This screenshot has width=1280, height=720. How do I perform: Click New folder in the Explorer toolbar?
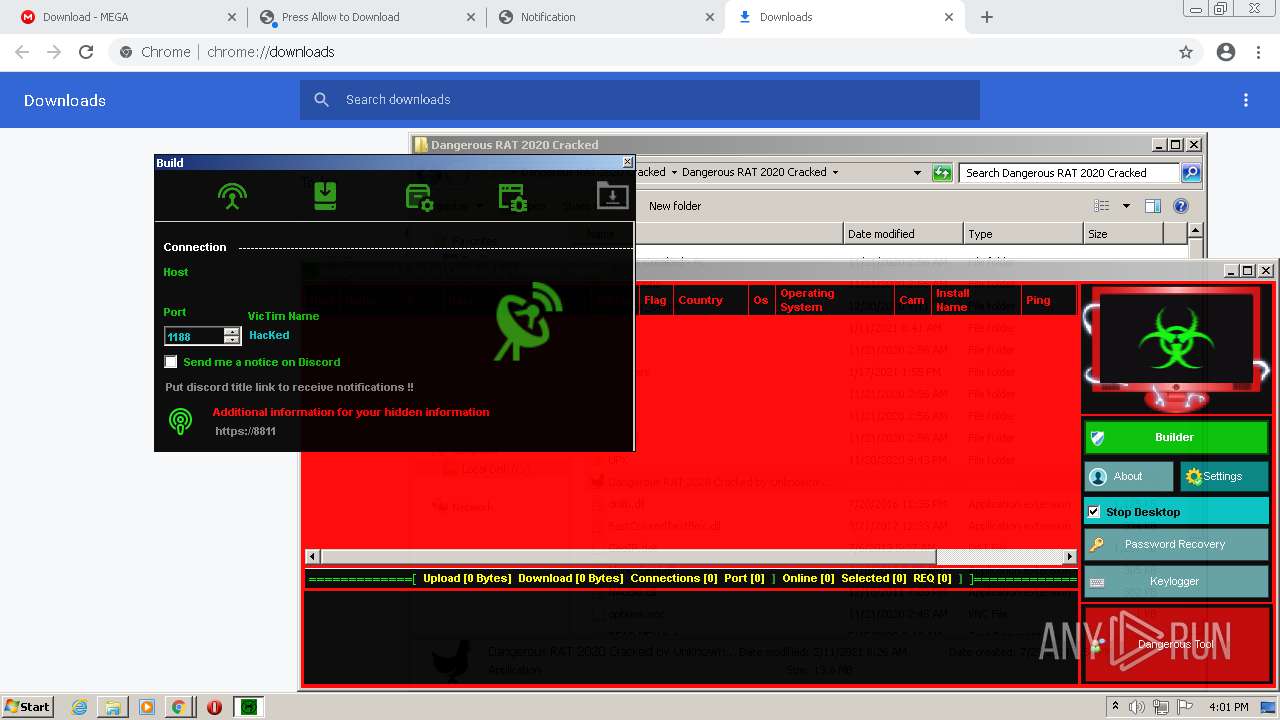pyautogui.click(x=675, y=206)
